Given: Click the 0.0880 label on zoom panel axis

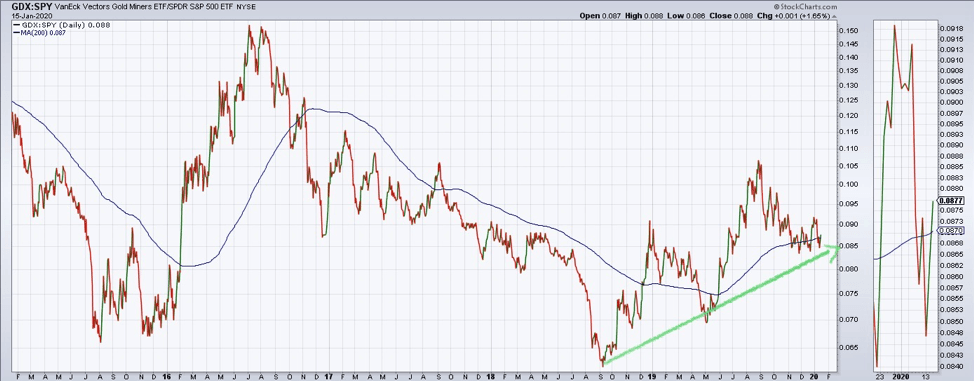Looking at the screenshot, I should (x=952, y=188).
